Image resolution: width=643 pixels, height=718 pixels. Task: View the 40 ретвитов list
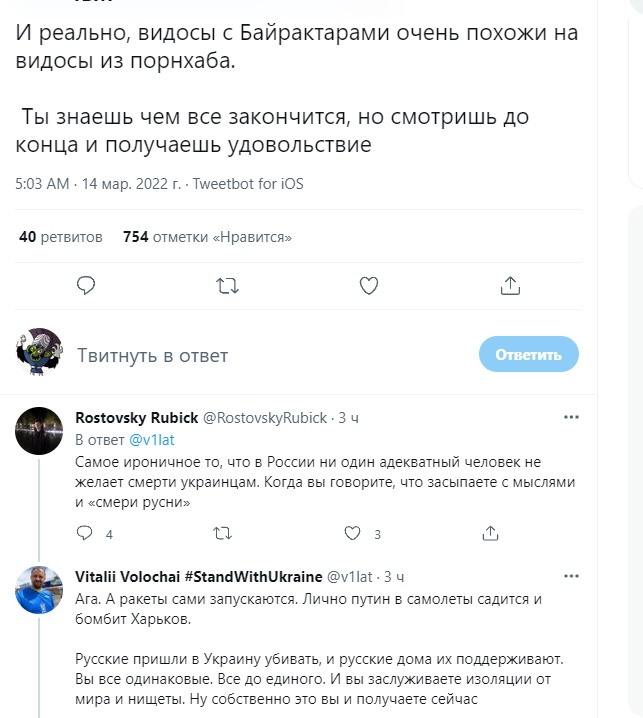61,237
